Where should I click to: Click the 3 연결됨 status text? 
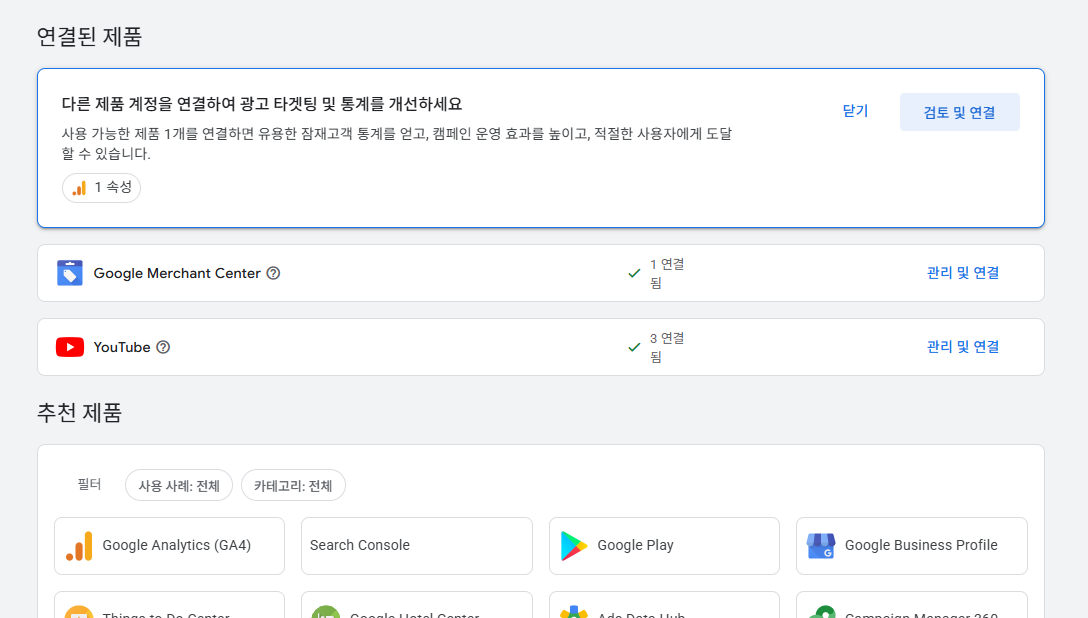pyautogui.click(x=667, y=347)
